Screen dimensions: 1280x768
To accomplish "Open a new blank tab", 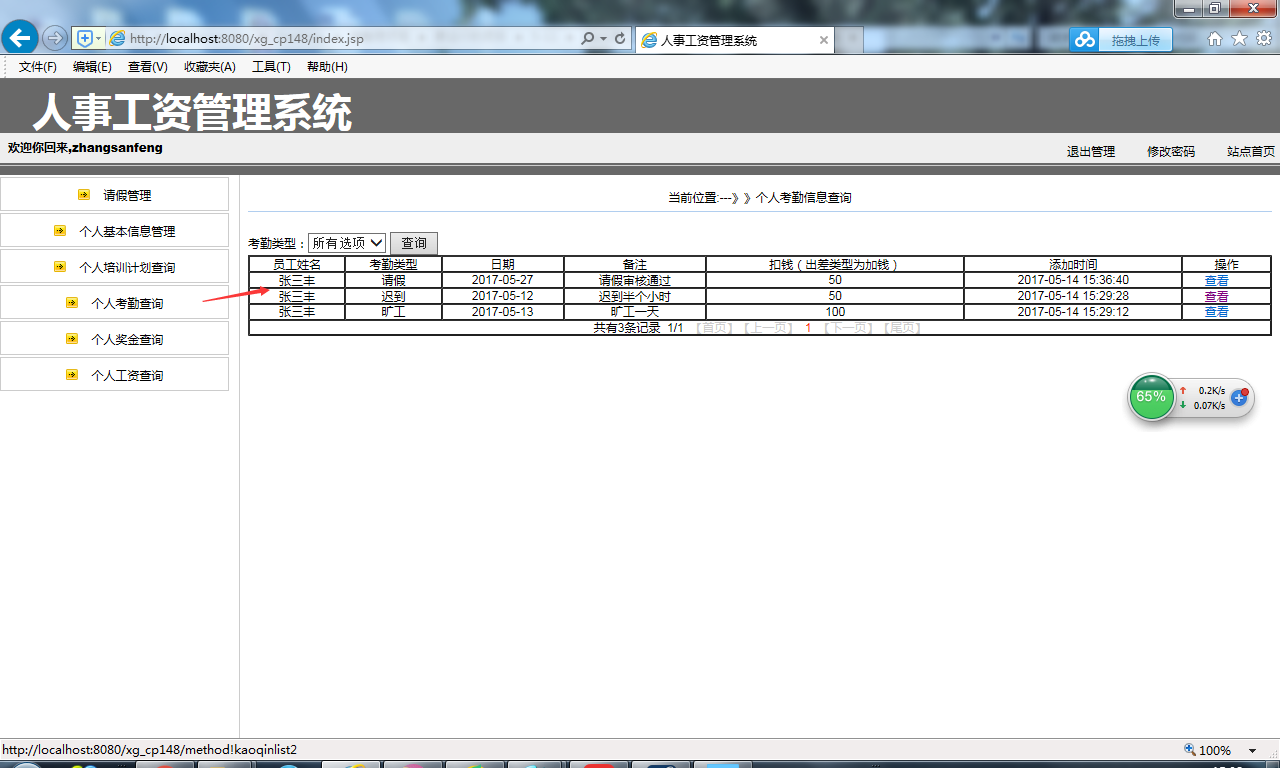I will 850,40.
